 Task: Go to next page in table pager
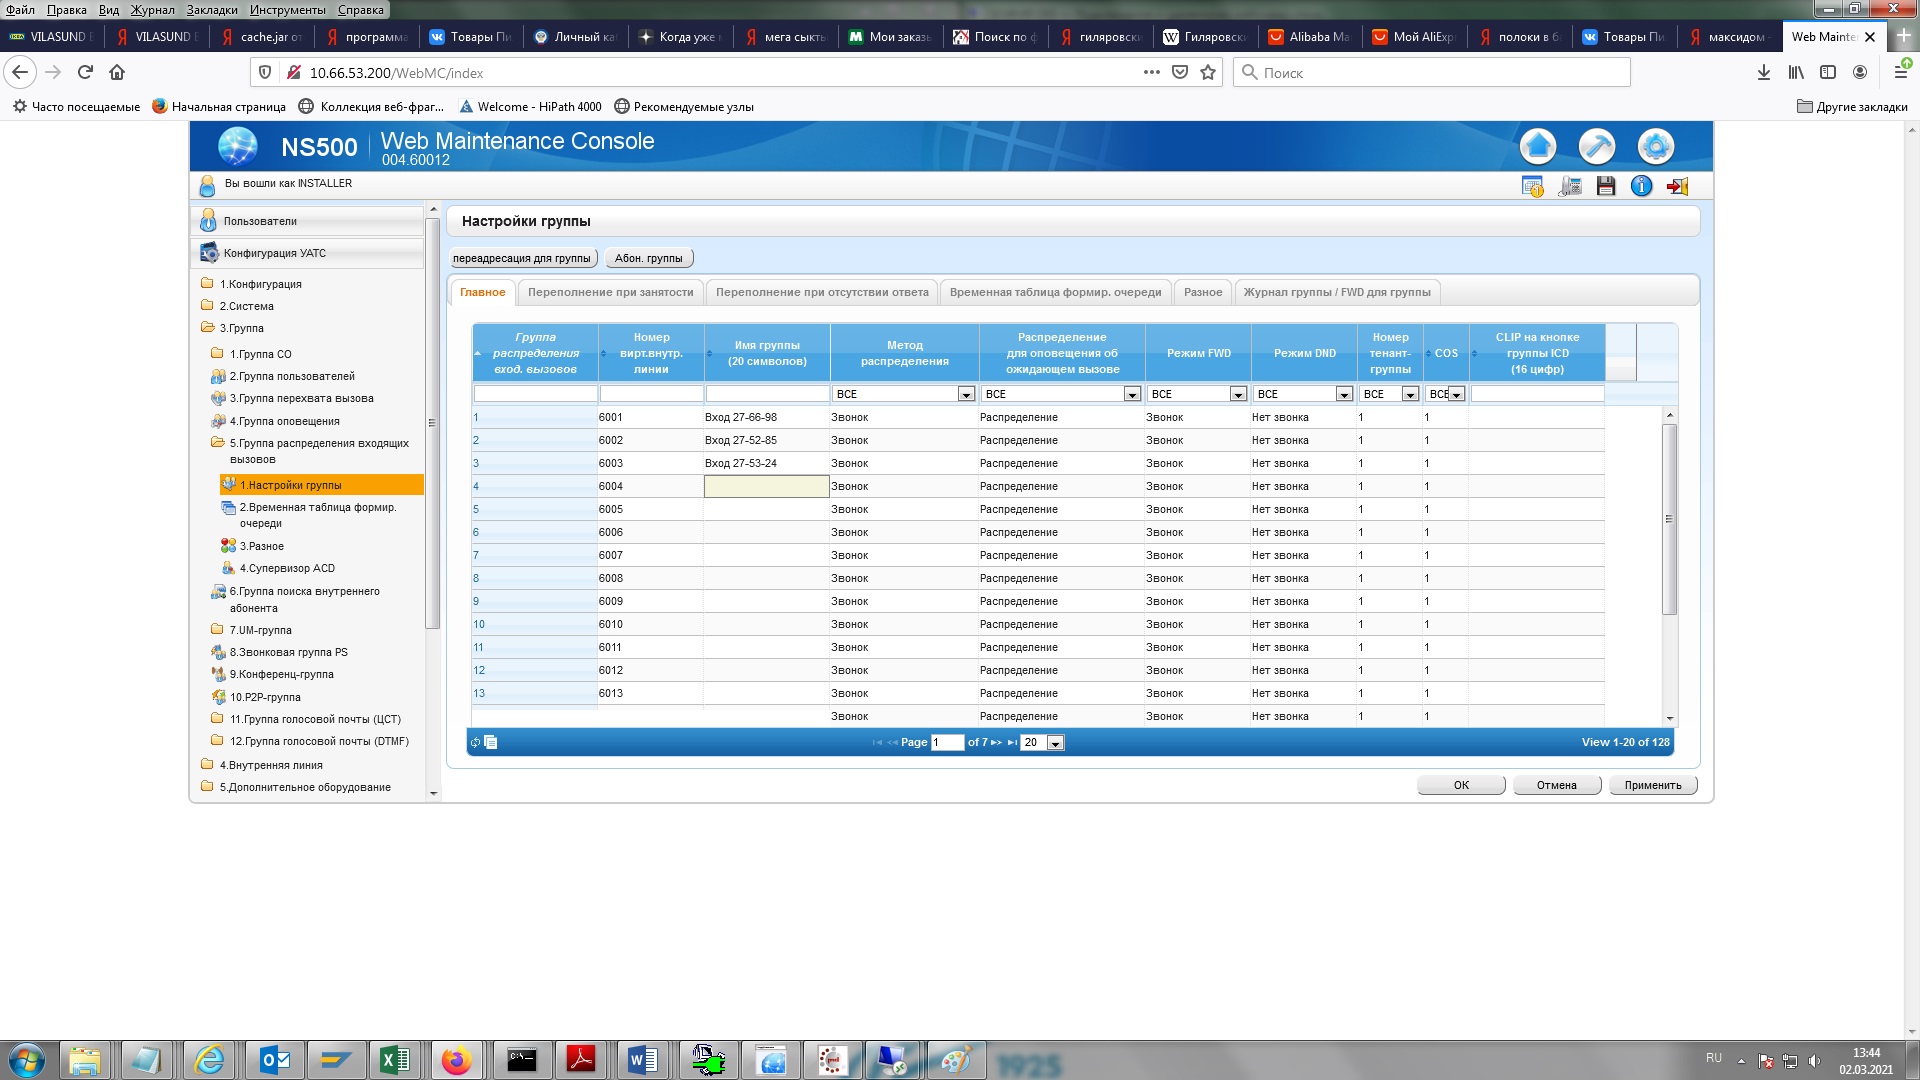click(x=996, y=742)
